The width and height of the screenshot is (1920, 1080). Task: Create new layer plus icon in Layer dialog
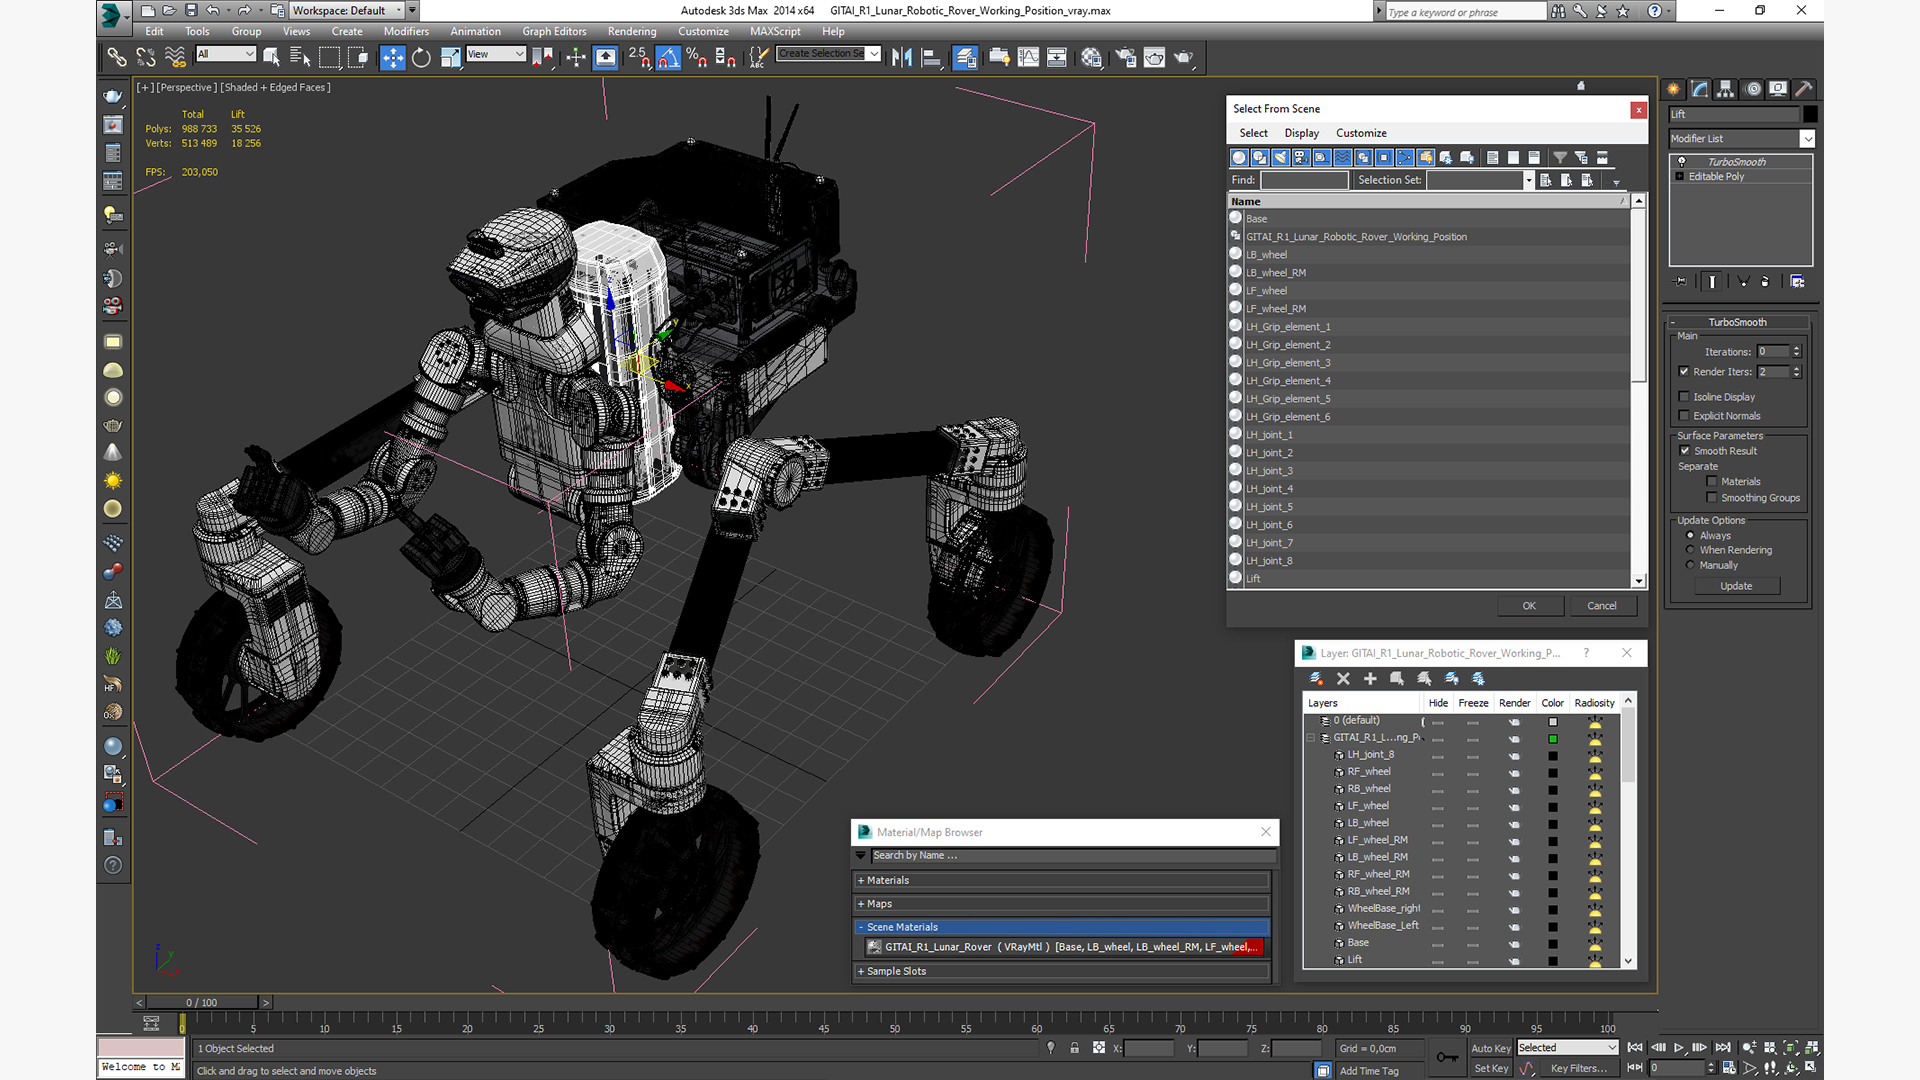(1370, 679)
